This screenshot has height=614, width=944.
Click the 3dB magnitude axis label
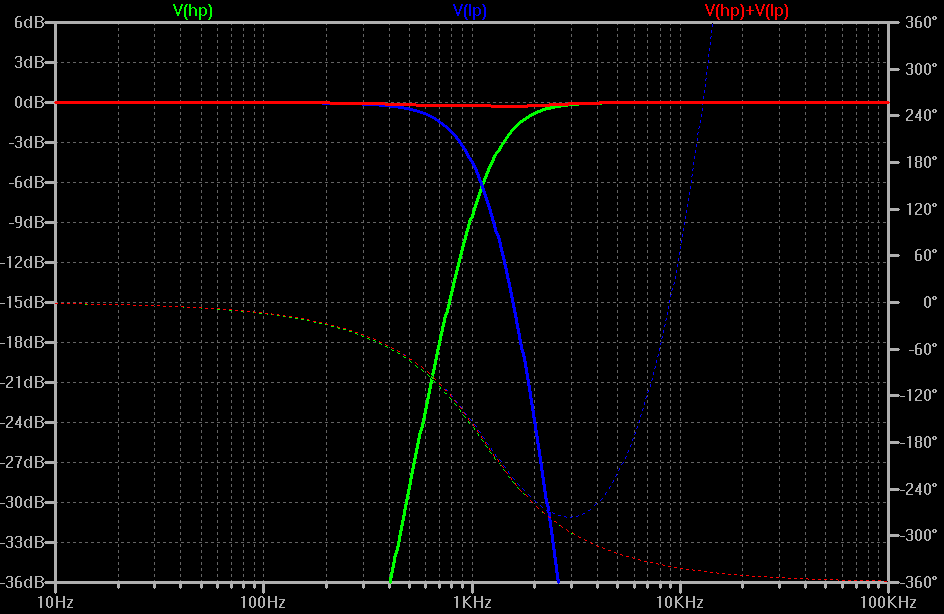(x=29, y=63)
